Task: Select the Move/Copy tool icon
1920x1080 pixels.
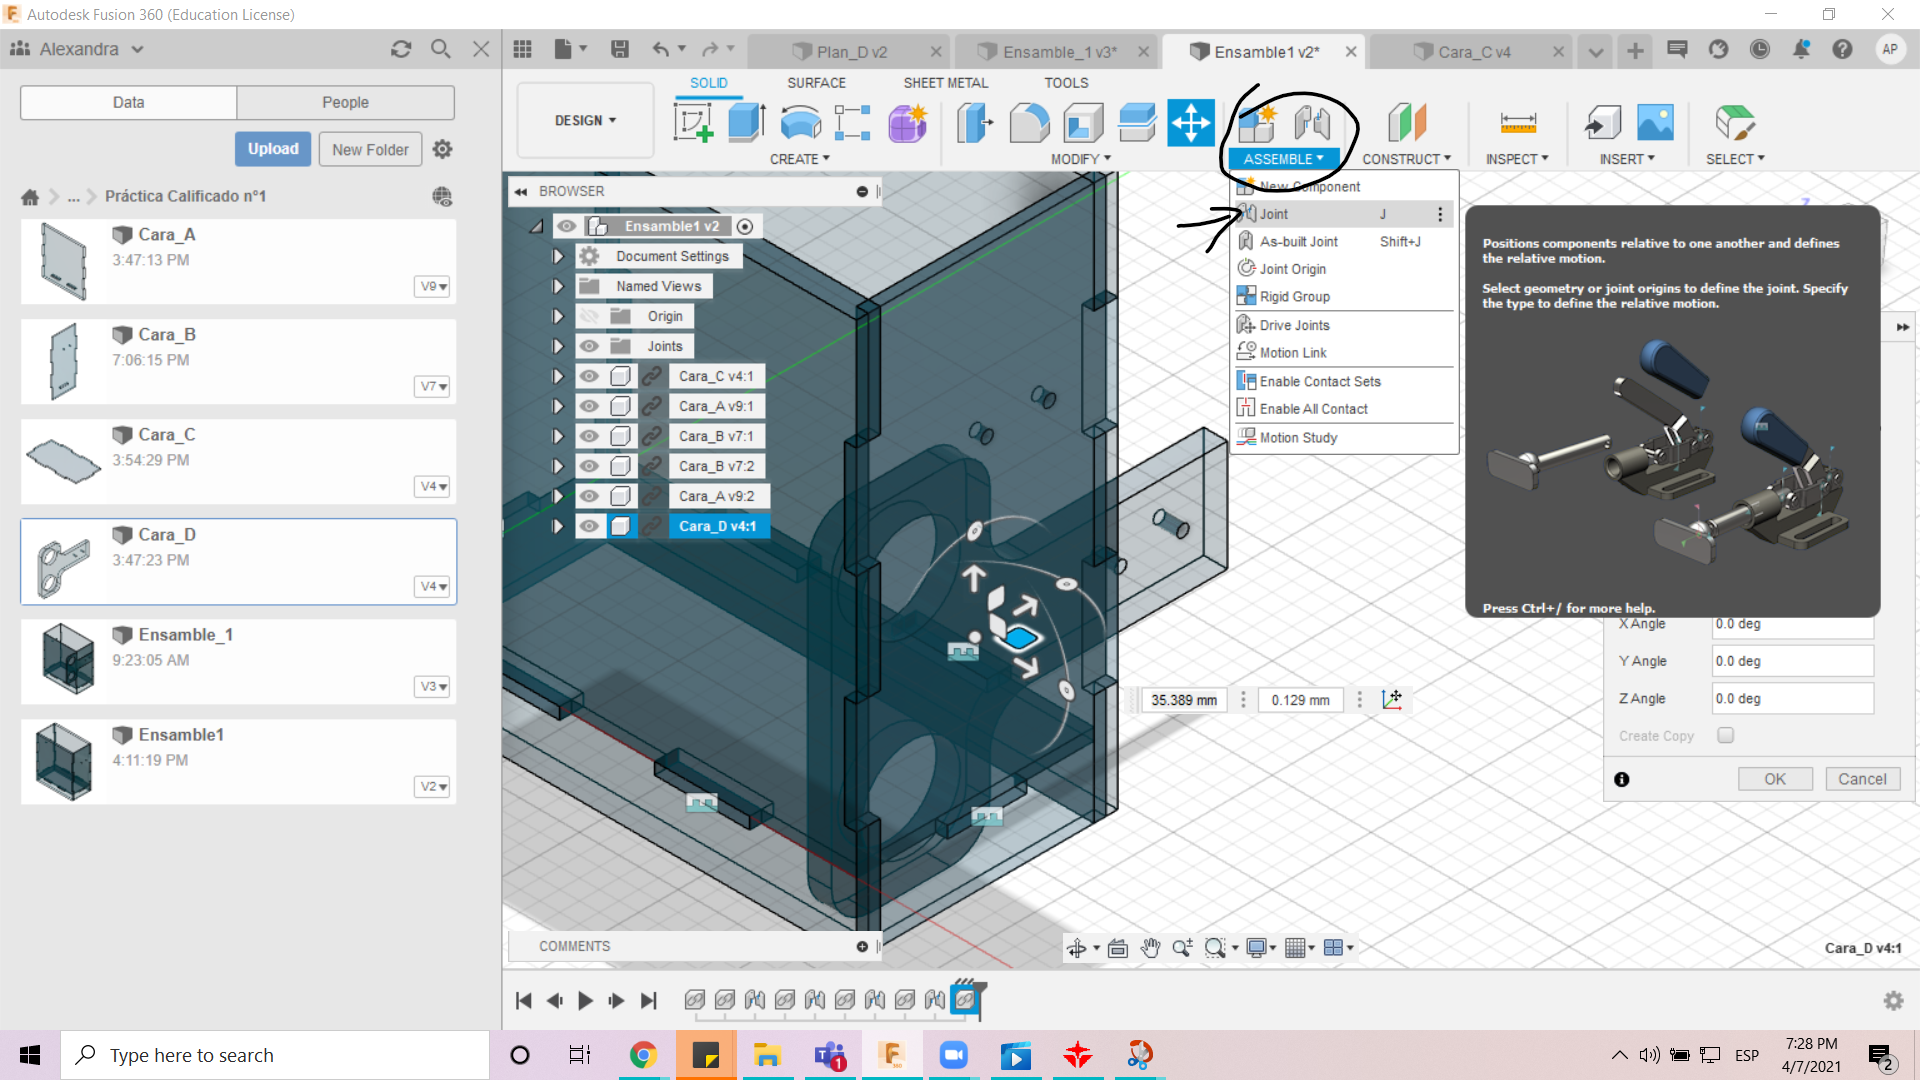Action: [1191, 123]
